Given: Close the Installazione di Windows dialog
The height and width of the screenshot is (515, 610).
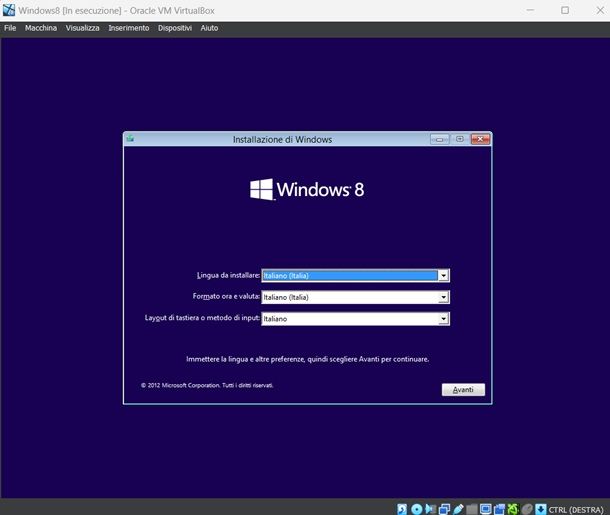Looking at the screenshot, I should tap(480, 139).
